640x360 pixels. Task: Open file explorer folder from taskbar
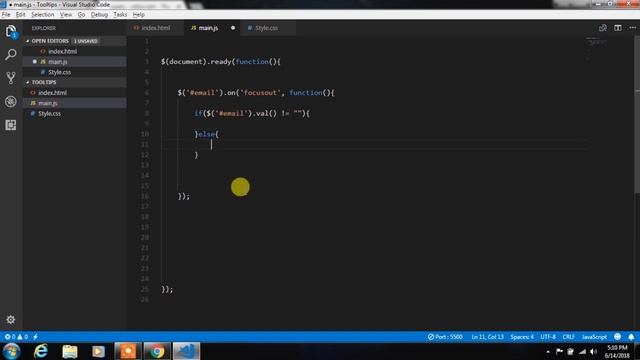click(x=70, y=351)
